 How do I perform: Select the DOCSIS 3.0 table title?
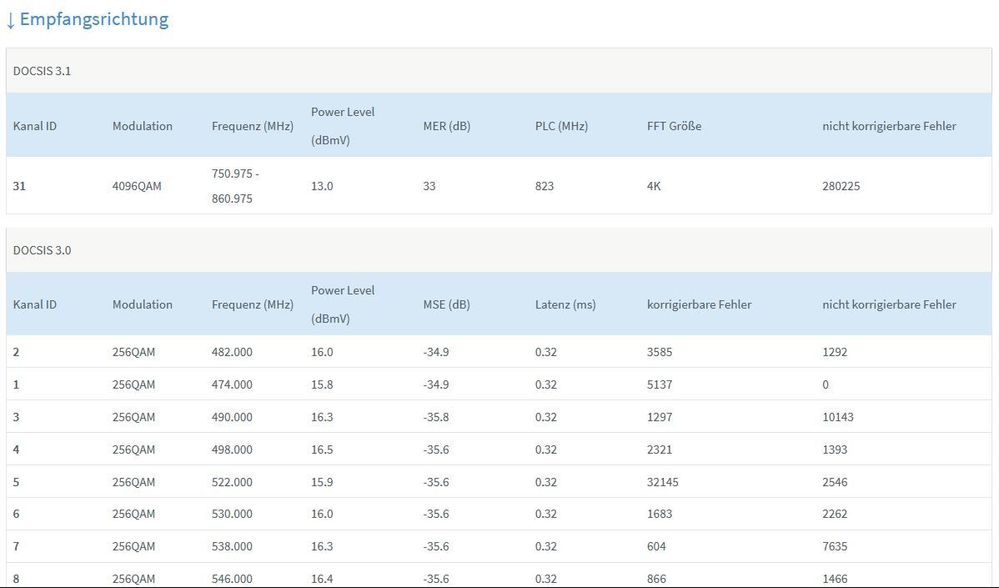click(x=42, y=250)
